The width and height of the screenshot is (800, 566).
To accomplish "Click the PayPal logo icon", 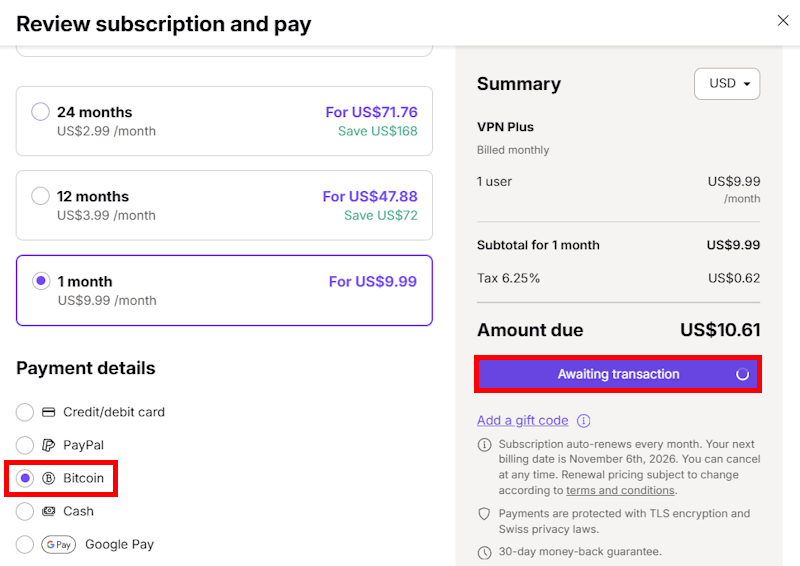I will [48, 445].
